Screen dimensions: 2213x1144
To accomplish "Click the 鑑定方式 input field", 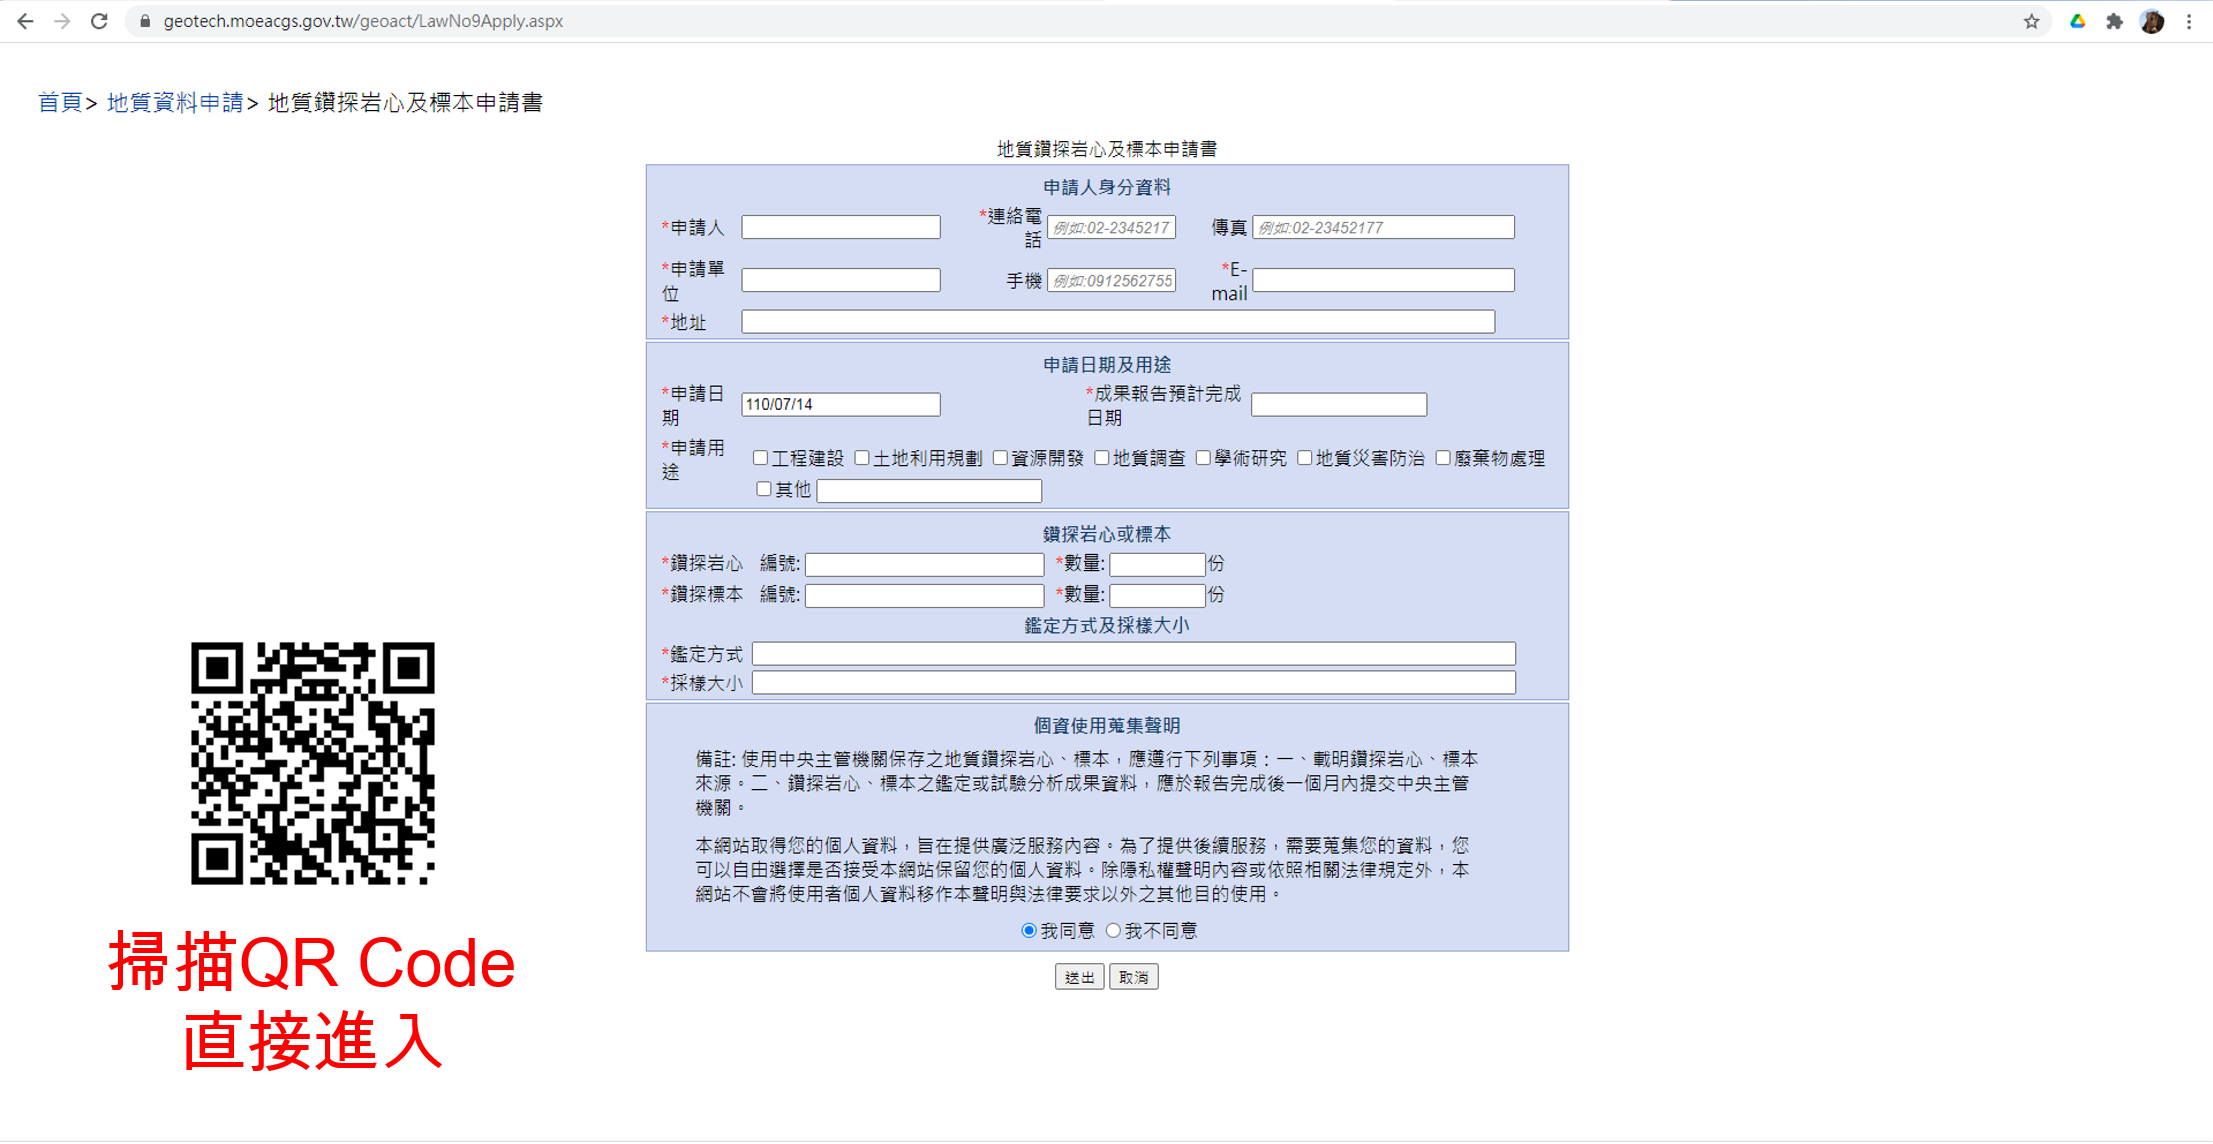I will coord(1134,654).
